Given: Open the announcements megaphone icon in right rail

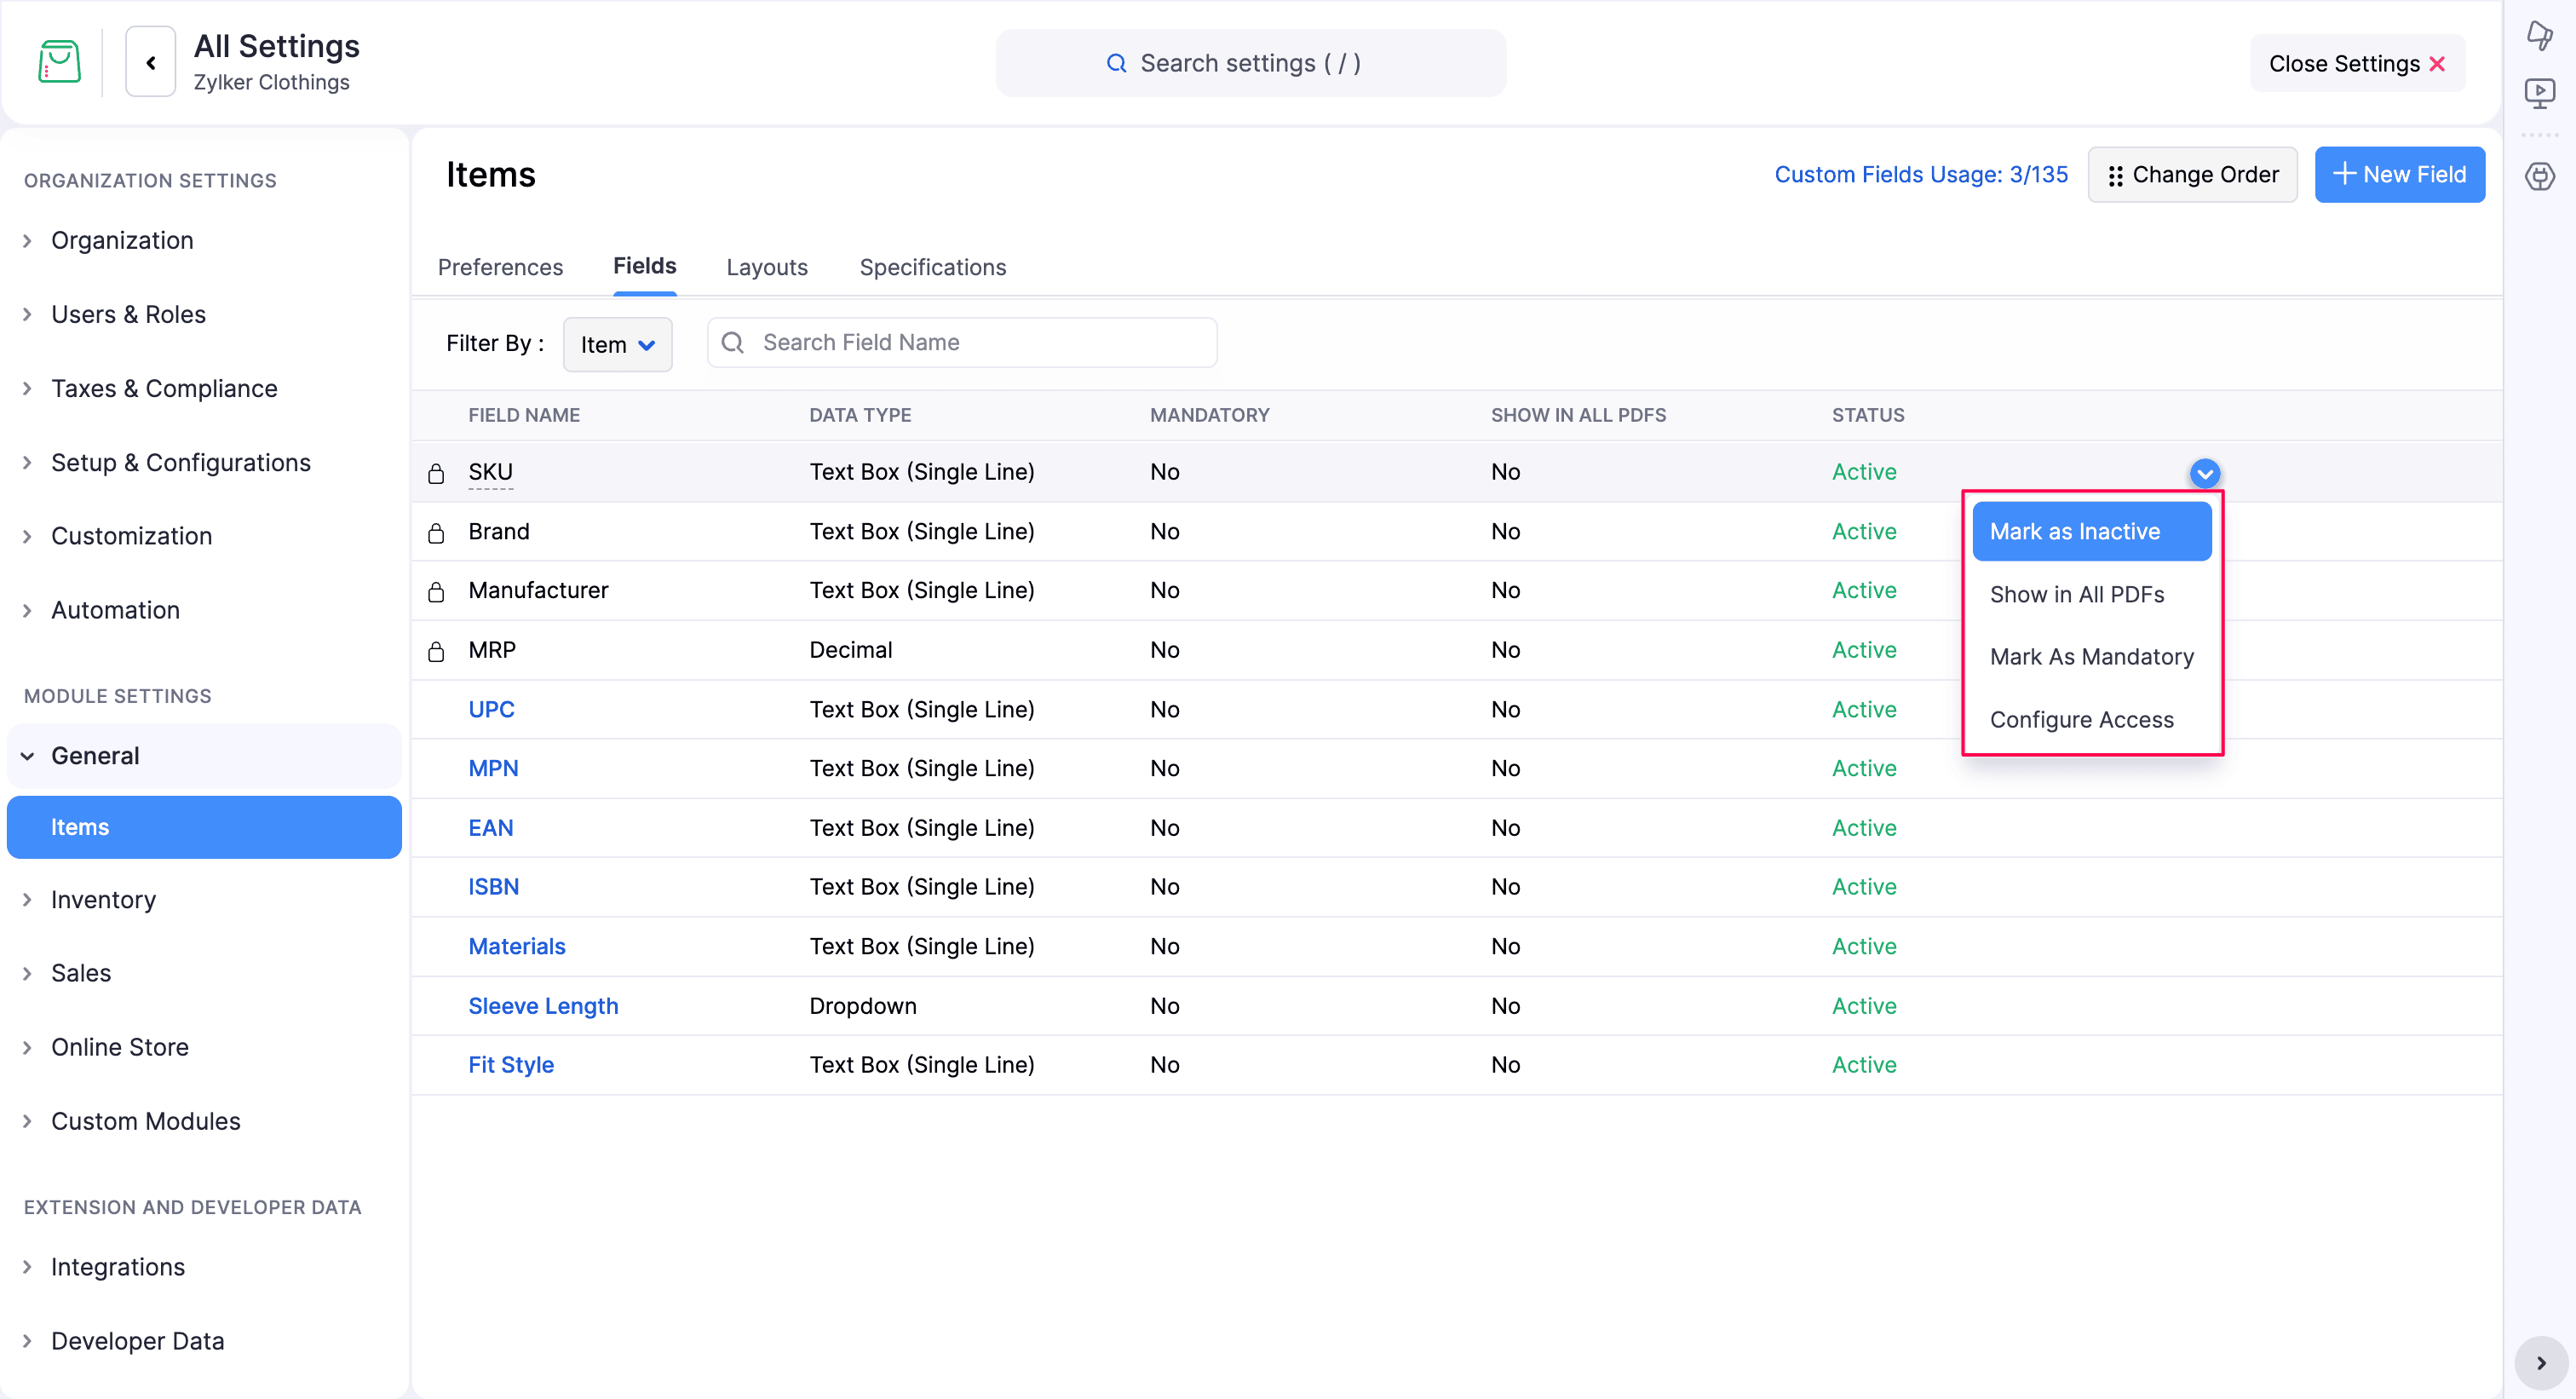Looking at the screenshot, I should point(2540,35).
